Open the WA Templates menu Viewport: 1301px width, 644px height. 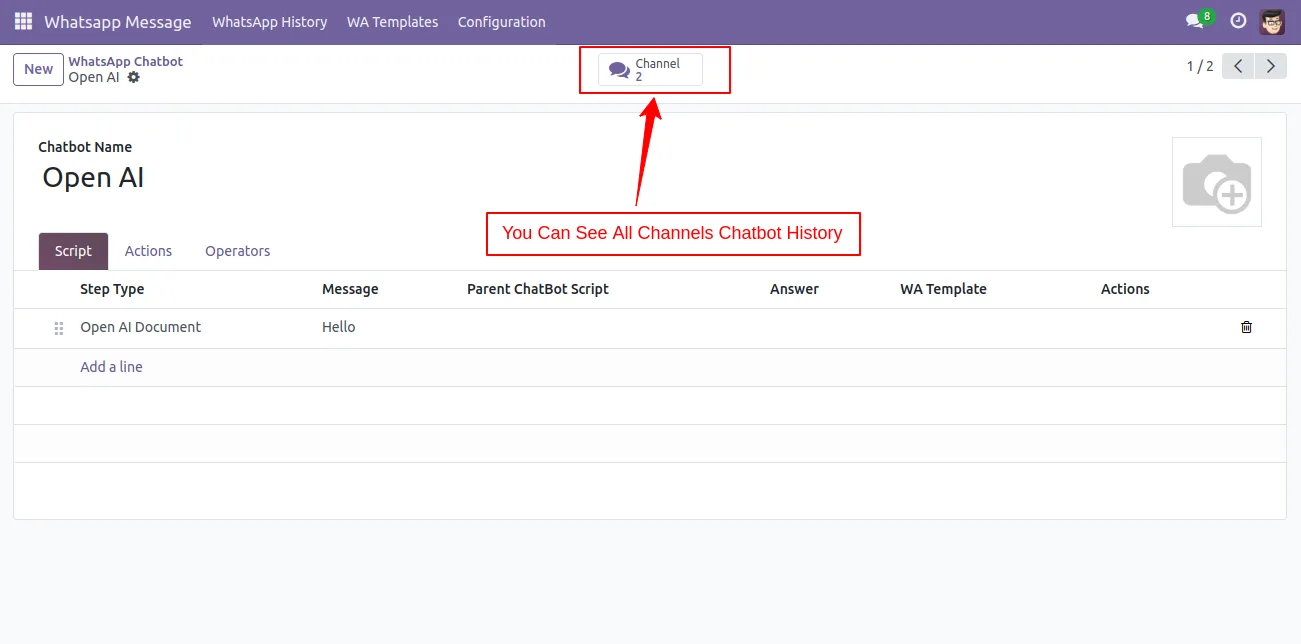pyautogui.click(x=392, y=21)
